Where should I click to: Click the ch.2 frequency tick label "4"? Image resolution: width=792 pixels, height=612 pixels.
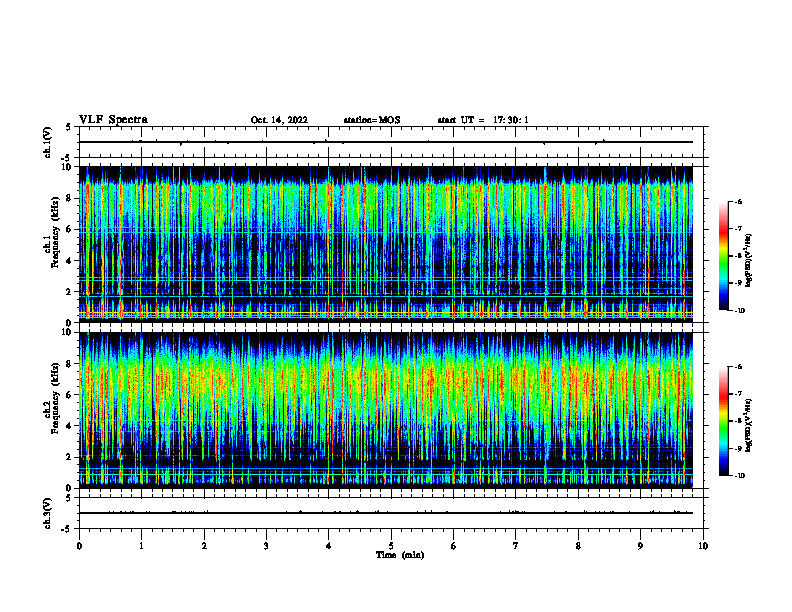pyautogui.click(x=70, y=426)
